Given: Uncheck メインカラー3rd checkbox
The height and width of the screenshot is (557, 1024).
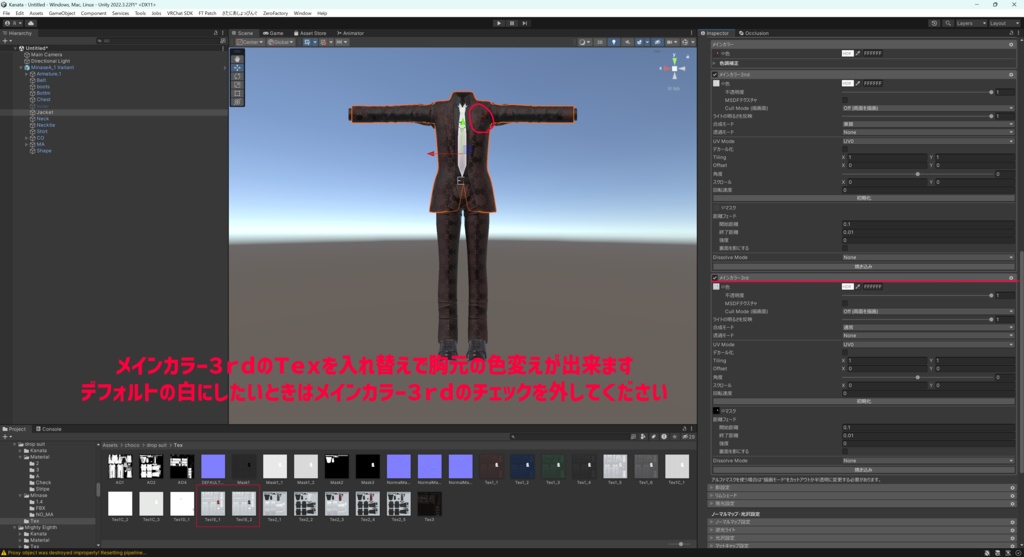Looking at the screenshot, I should (715, 278).
